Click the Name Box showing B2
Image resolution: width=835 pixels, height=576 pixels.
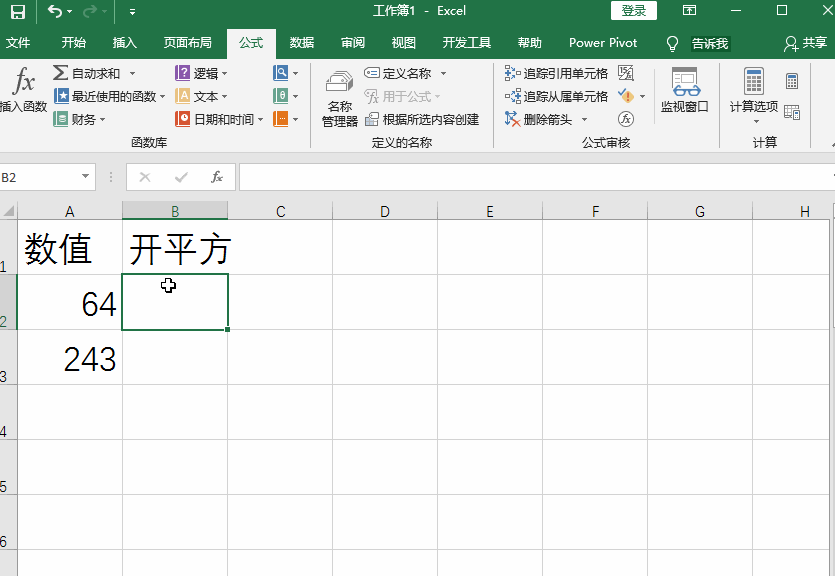click(38, 177)
